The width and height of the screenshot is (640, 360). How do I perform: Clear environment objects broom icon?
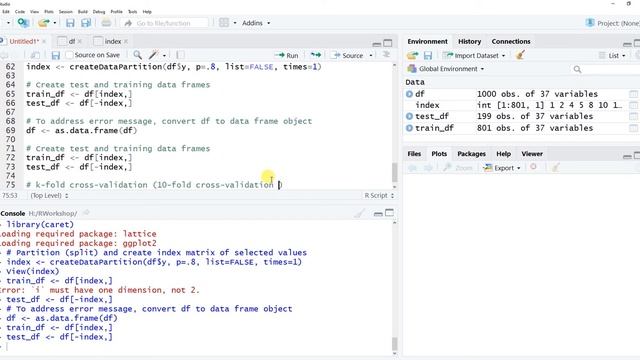(520, 56)
